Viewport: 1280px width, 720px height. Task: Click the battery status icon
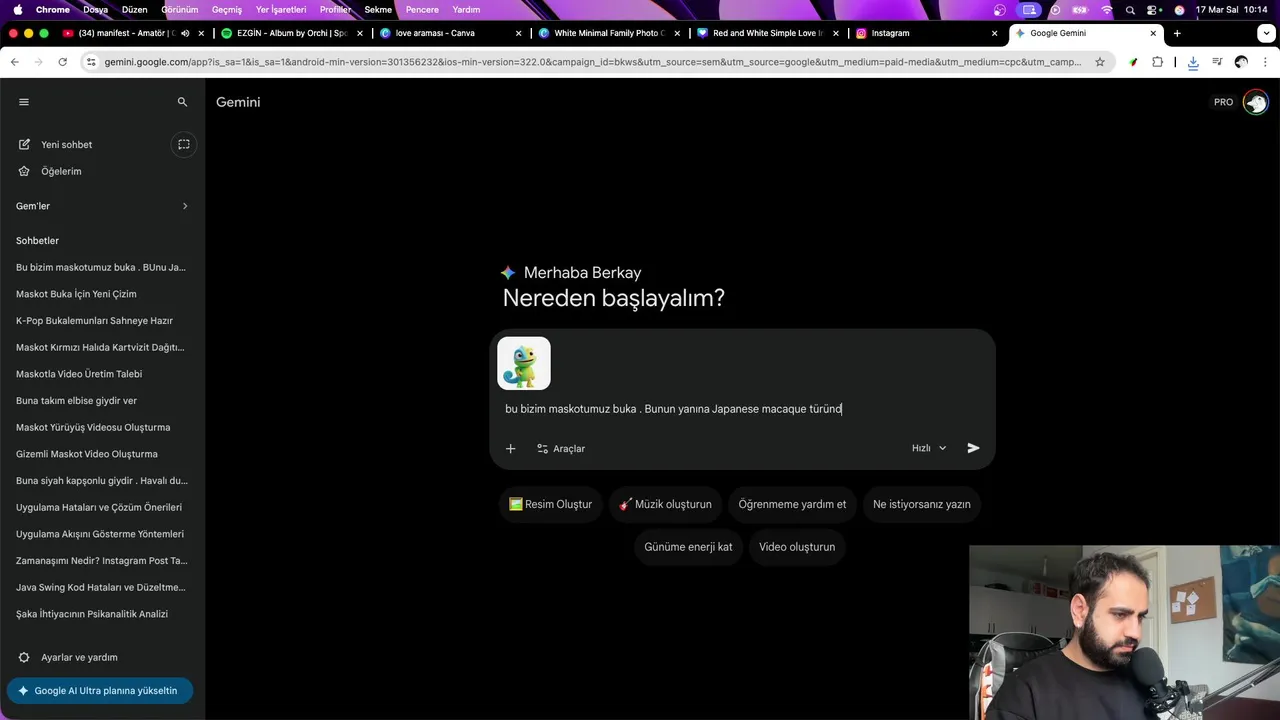(1080, 10)
